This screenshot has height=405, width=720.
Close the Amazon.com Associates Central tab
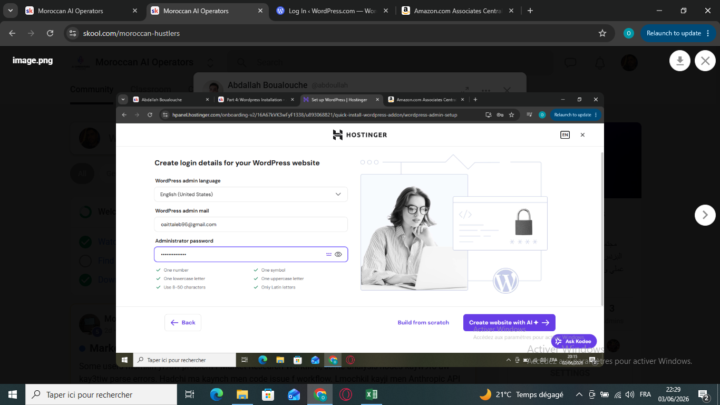coord(511,11)
